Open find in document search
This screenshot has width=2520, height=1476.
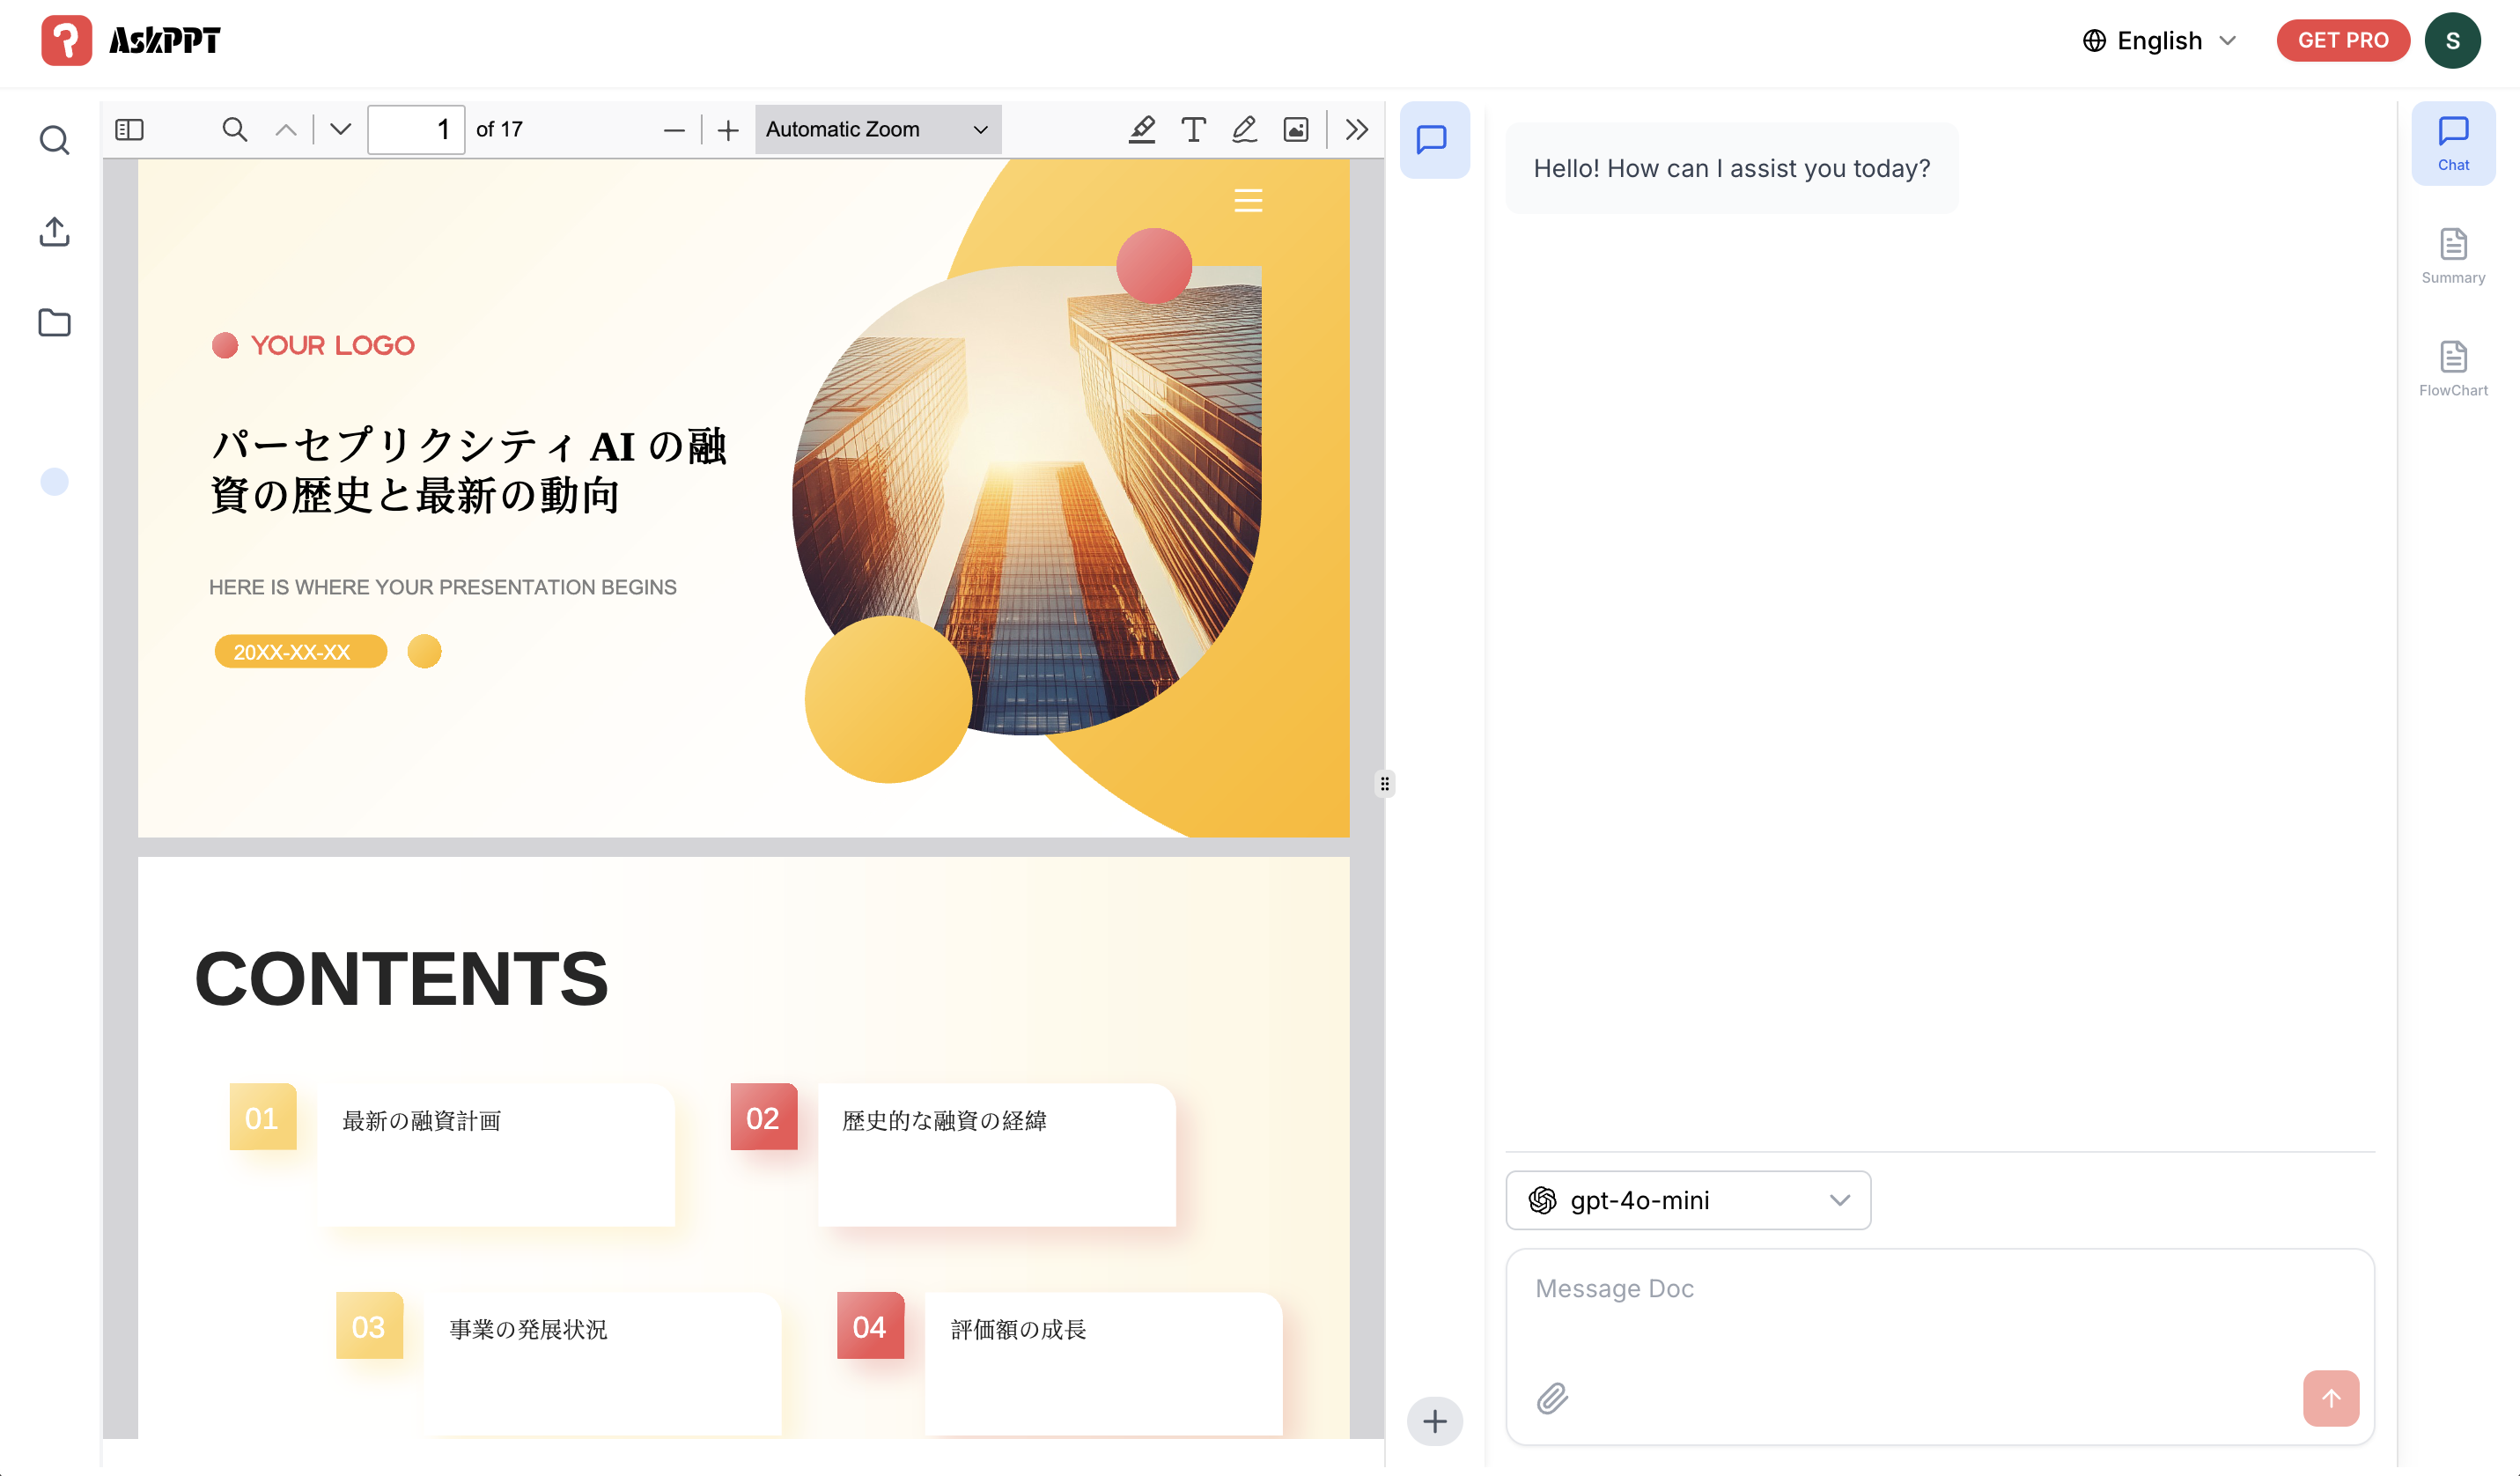click(235, 129)
